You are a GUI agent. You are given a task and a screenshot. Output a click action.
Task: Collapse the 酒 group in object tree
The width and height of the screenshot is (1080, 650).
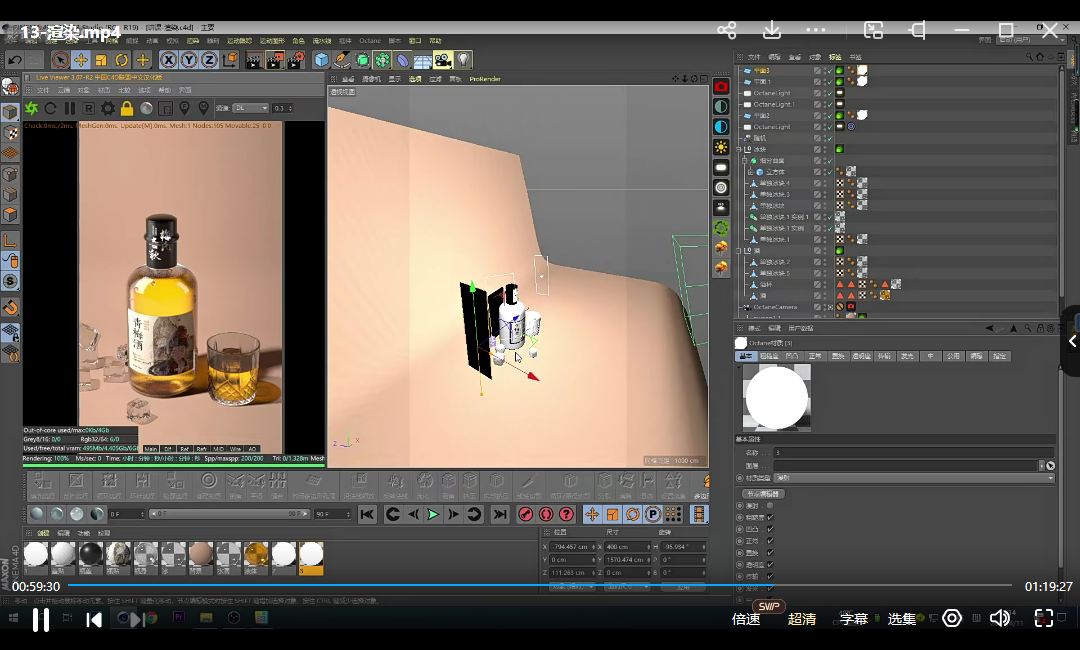point(740,251)
